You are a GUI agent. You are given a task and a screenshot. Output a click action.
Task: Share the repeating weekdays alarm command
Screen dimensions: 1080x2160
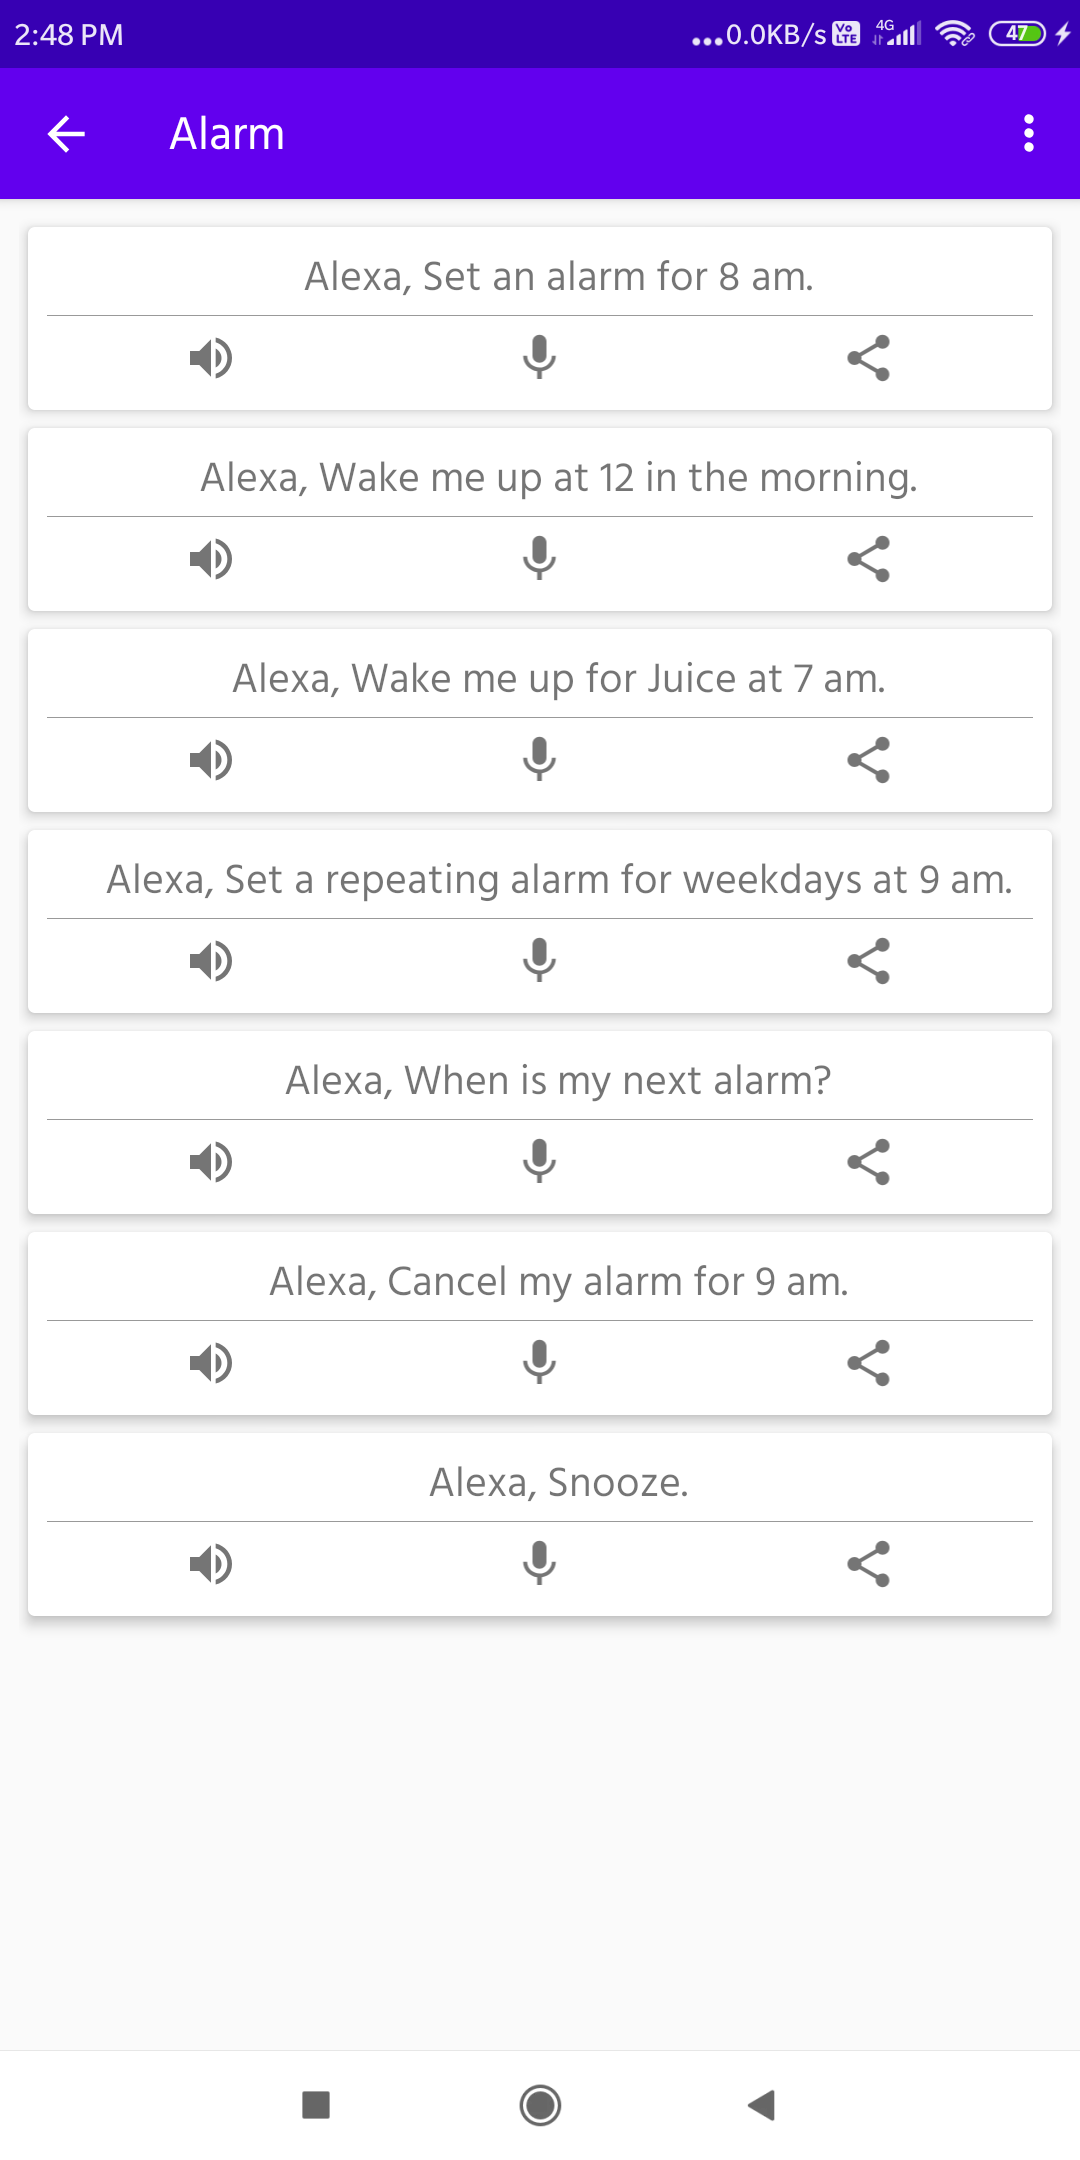[x=868, y=961]
